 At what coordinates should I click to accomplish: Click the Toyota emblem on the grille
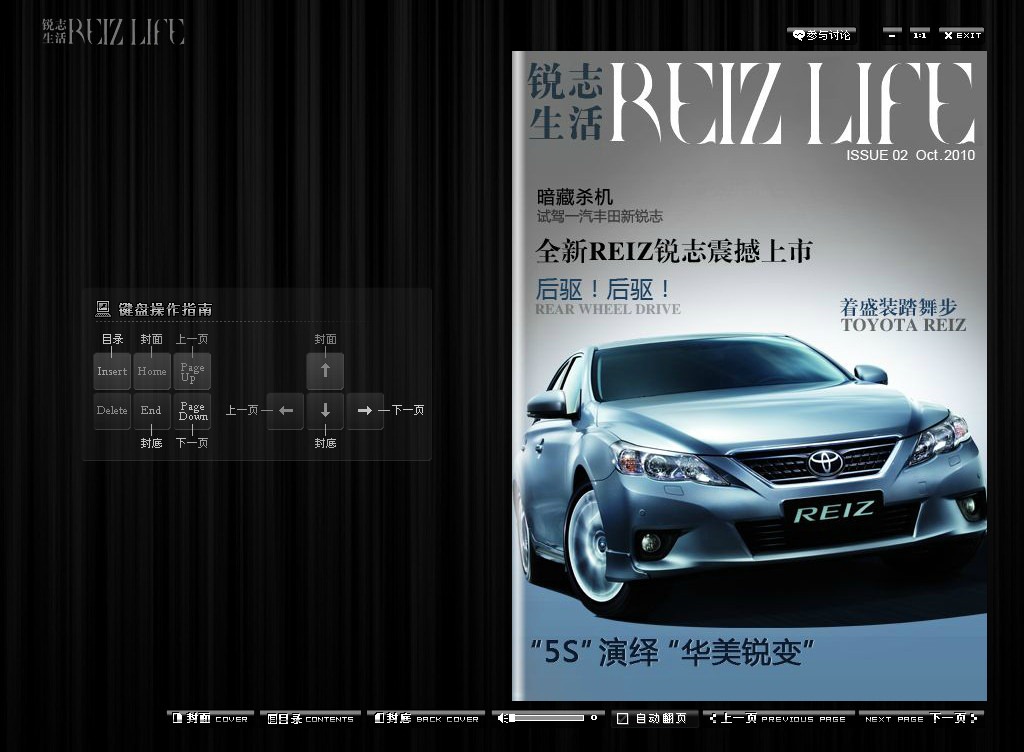pyautogui.click(x=826, y=462)
